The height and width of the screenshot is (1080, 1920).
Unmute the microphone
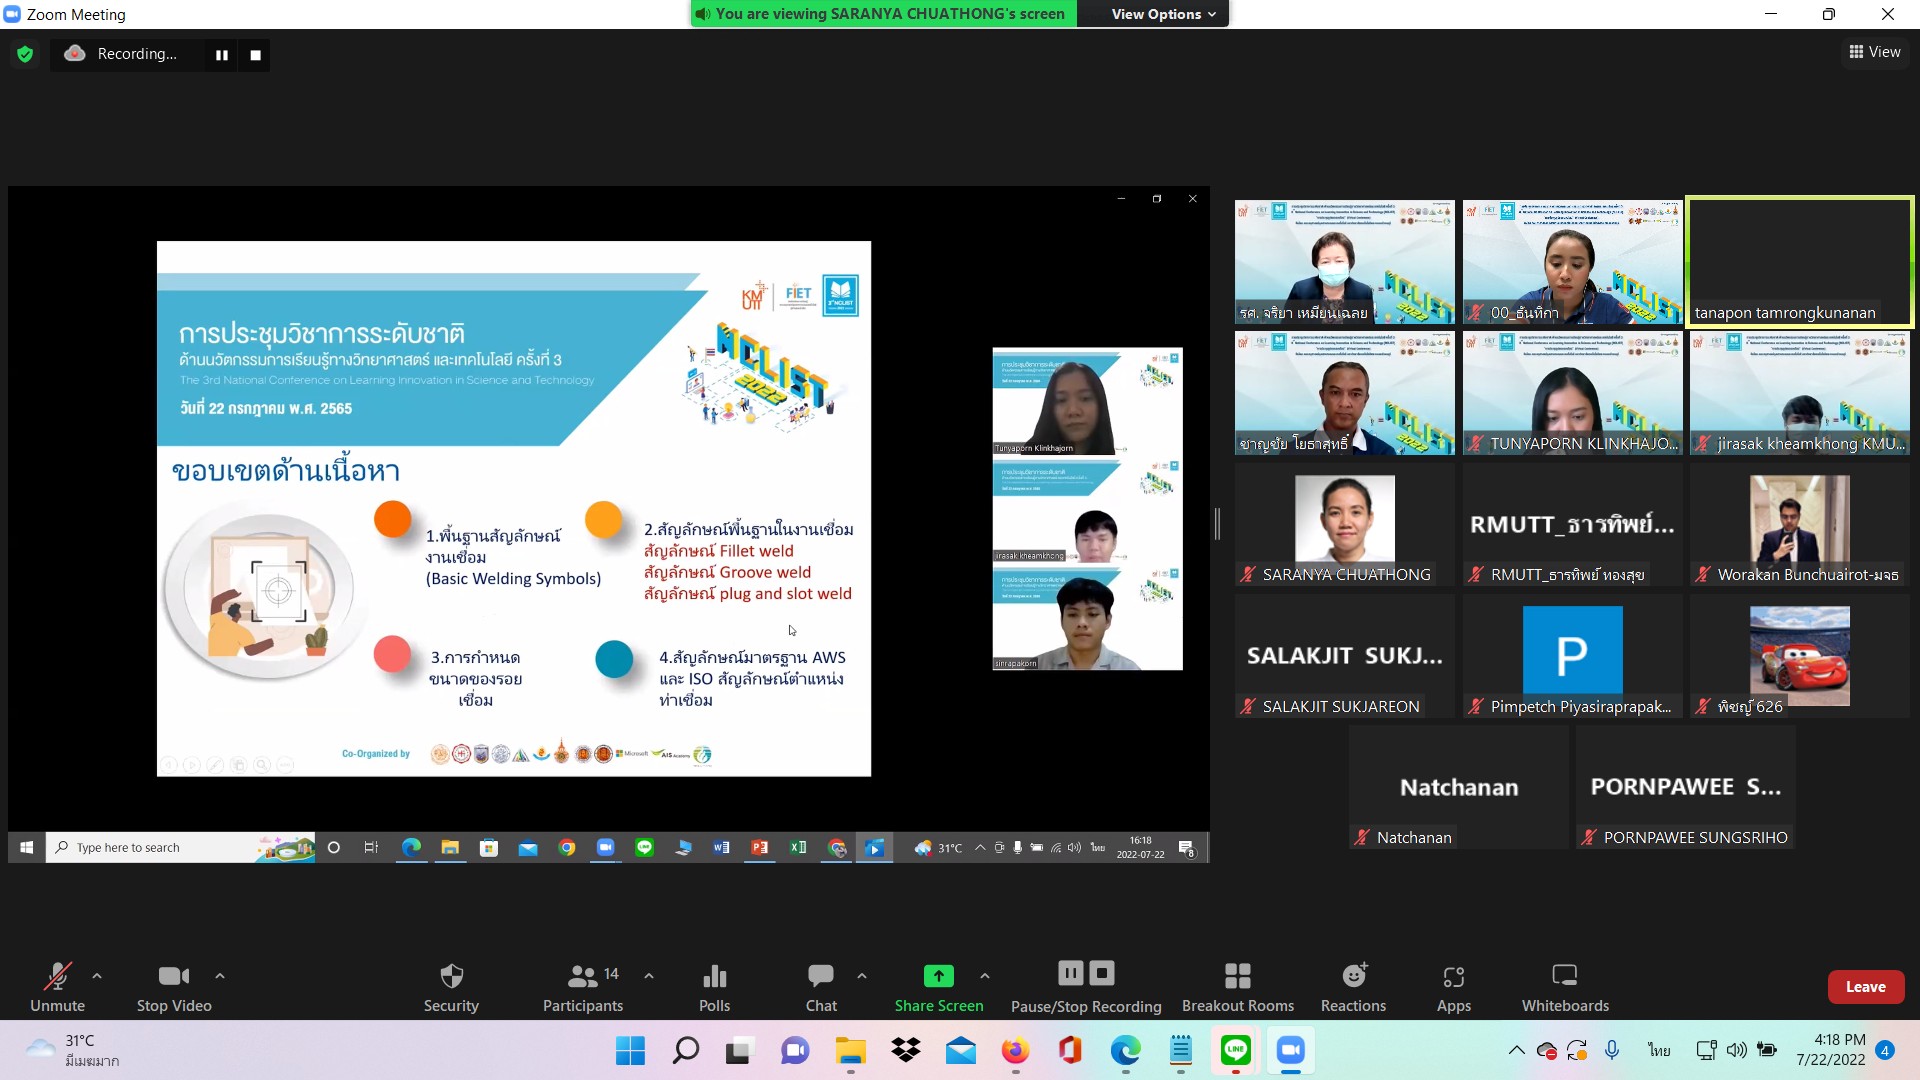pyautogui.click(x=57, y=976)
